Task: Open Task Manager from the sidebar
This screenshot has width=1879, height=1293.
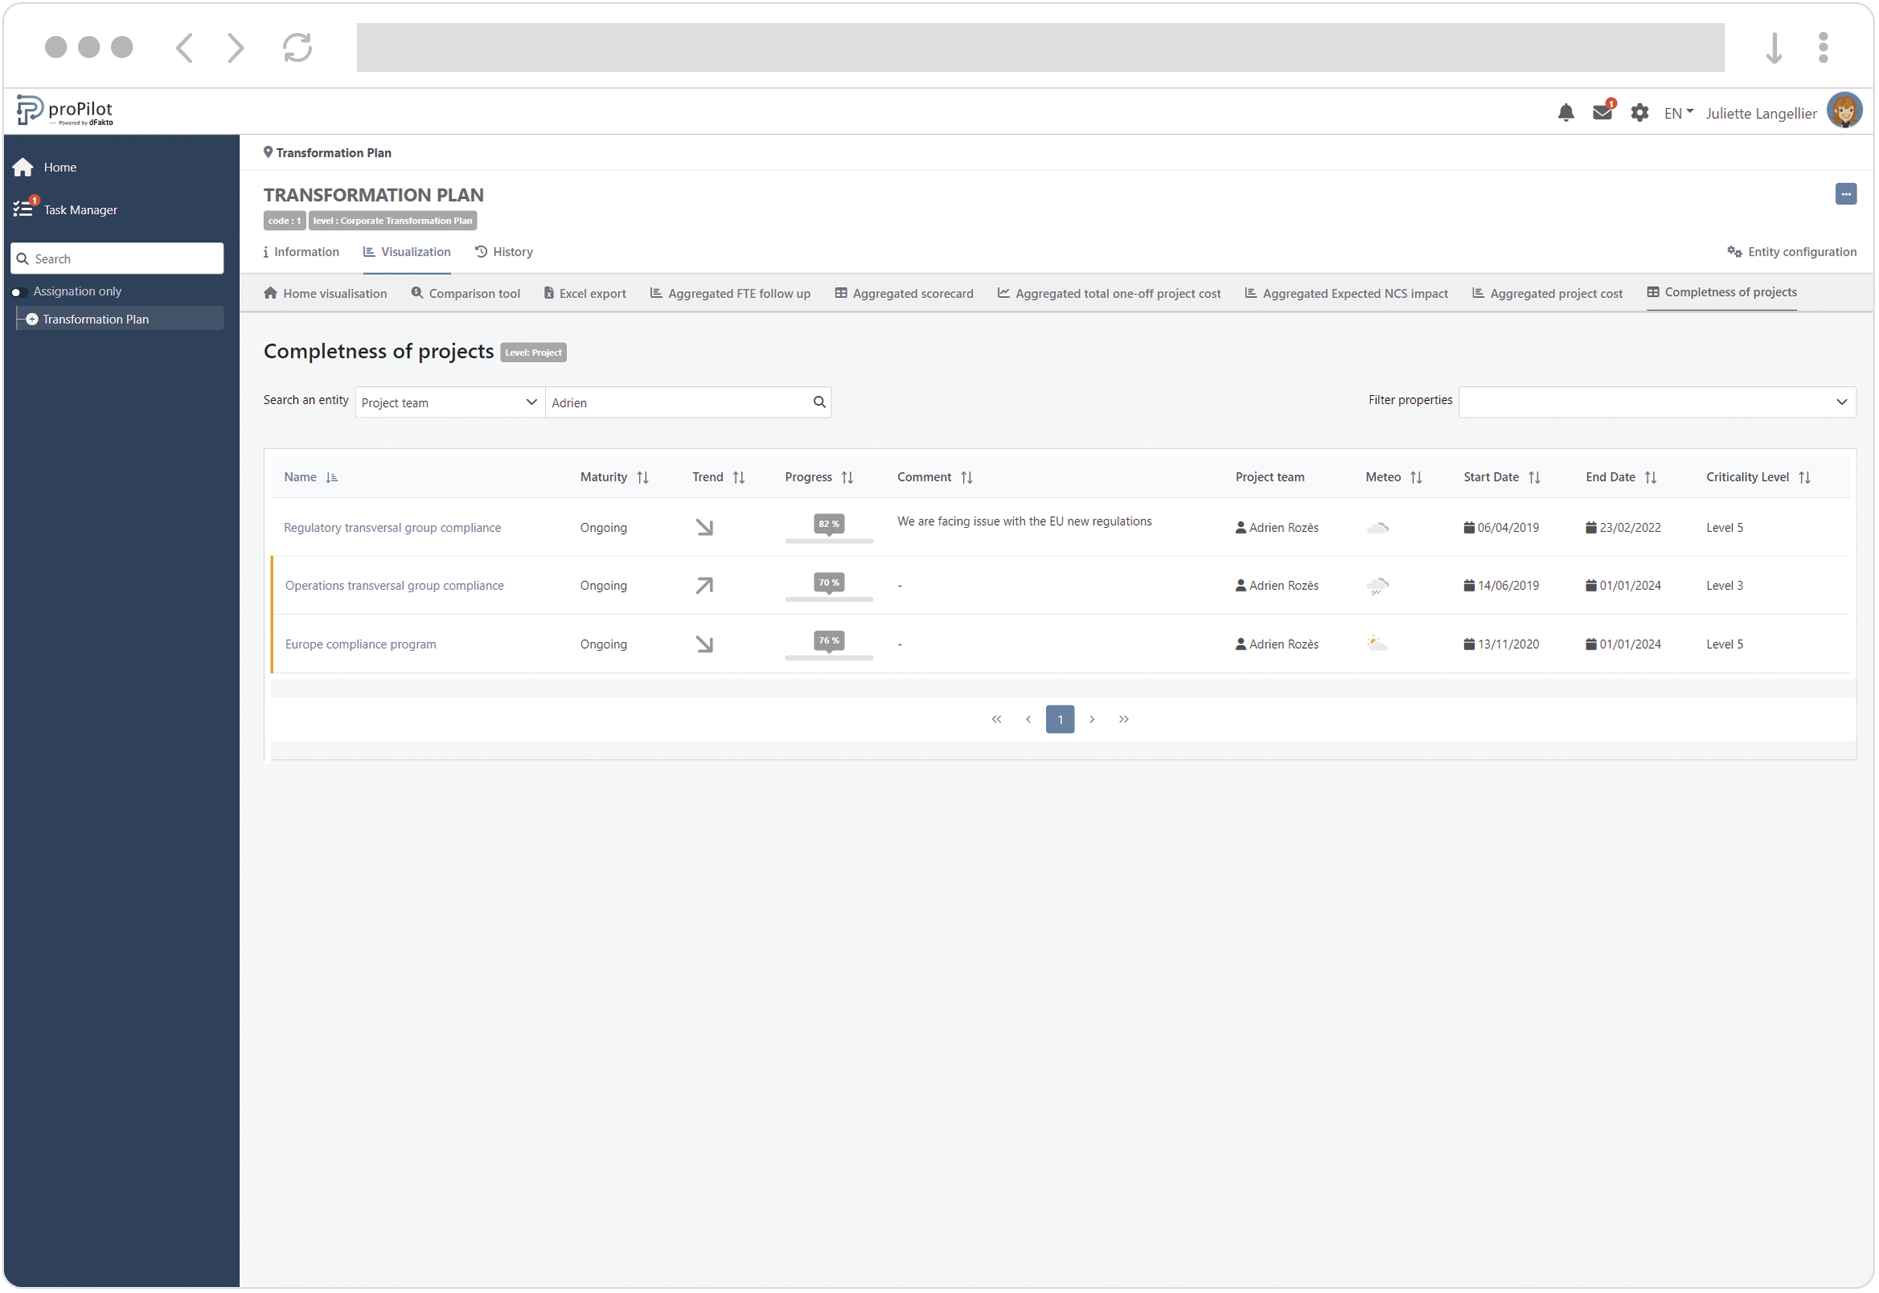Action: pyautogui.click(x=80, y=210)
